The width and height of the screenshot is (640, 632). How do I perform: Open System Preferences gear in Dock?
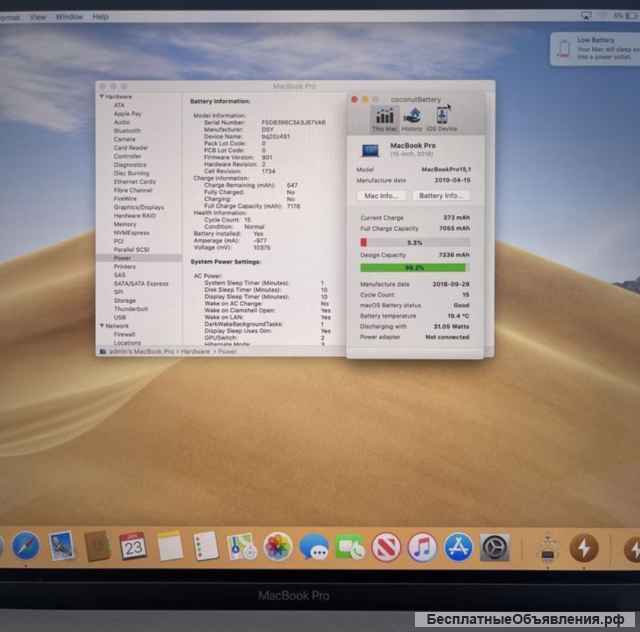(x=494, y=547)
